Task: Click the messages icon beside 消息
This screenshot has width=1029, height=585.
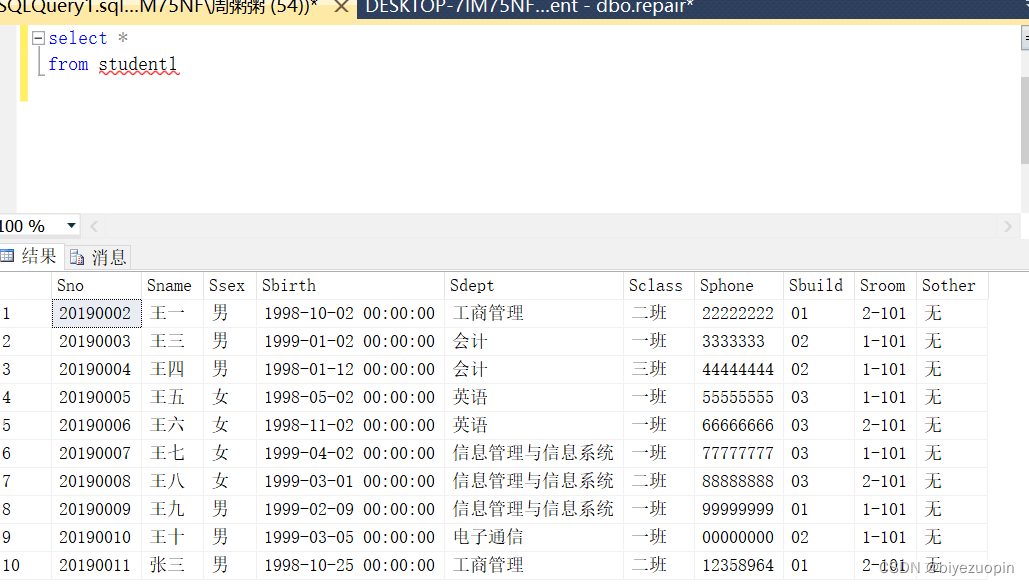Action: pos(77,257)
